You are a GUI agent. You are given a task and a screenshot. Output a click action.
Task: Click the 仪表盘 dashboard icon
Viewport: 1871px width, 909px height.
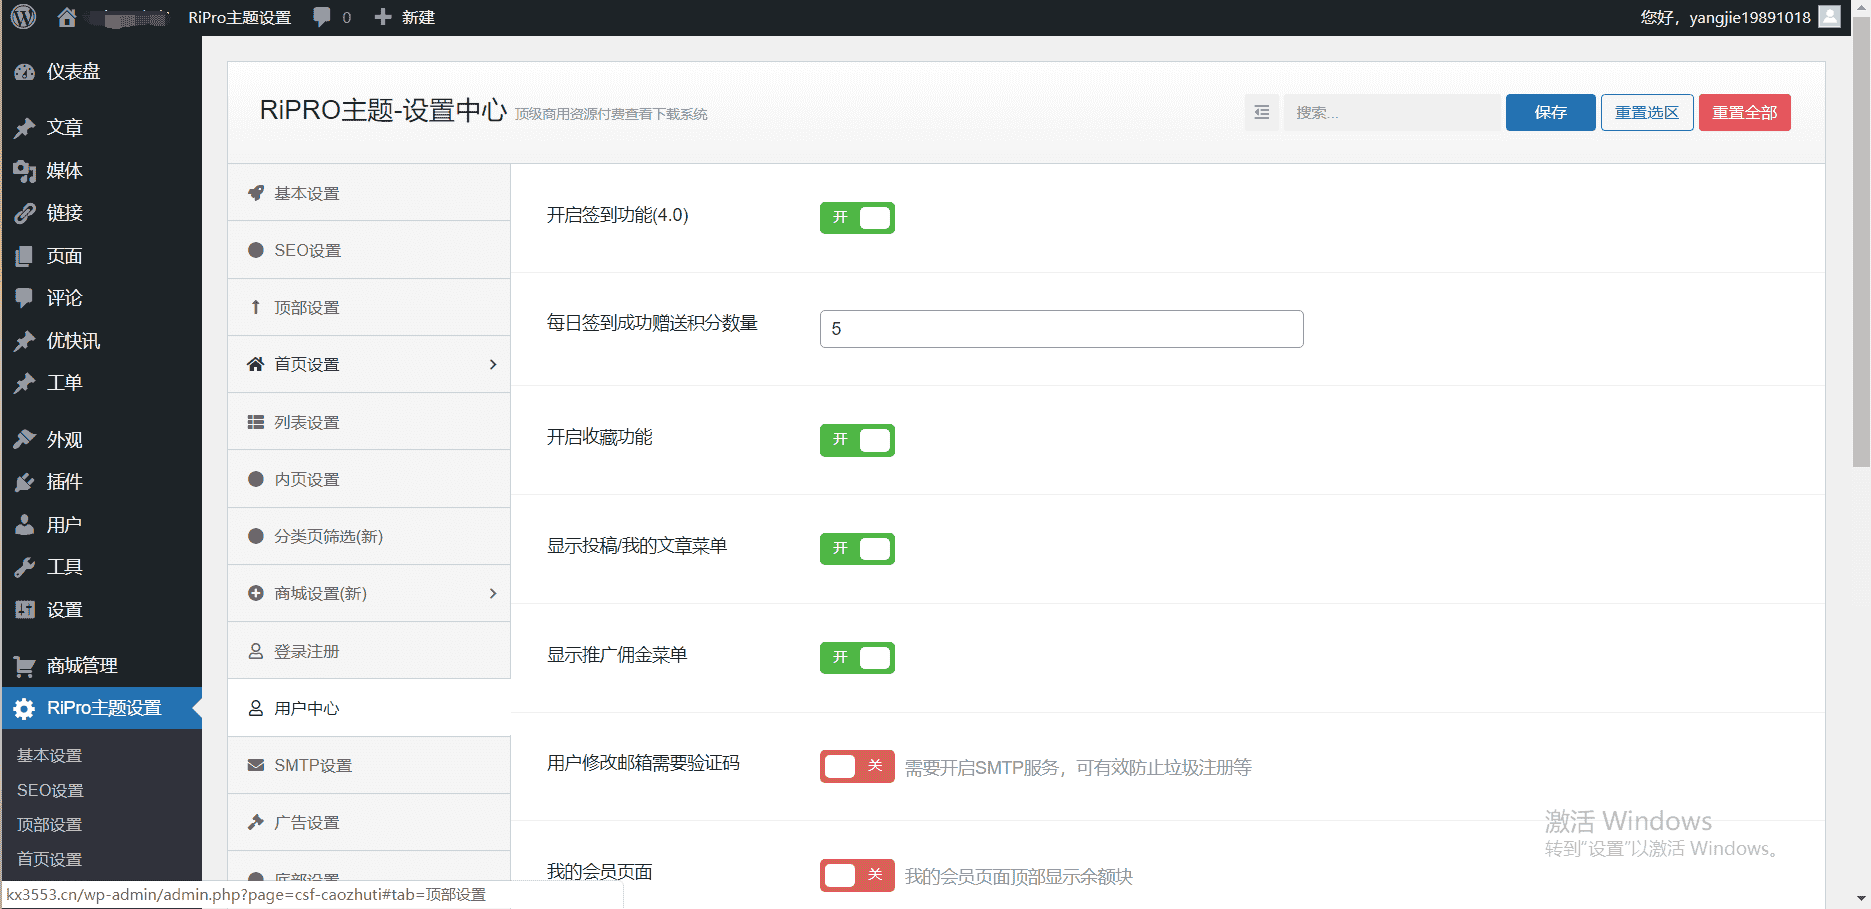25,72
